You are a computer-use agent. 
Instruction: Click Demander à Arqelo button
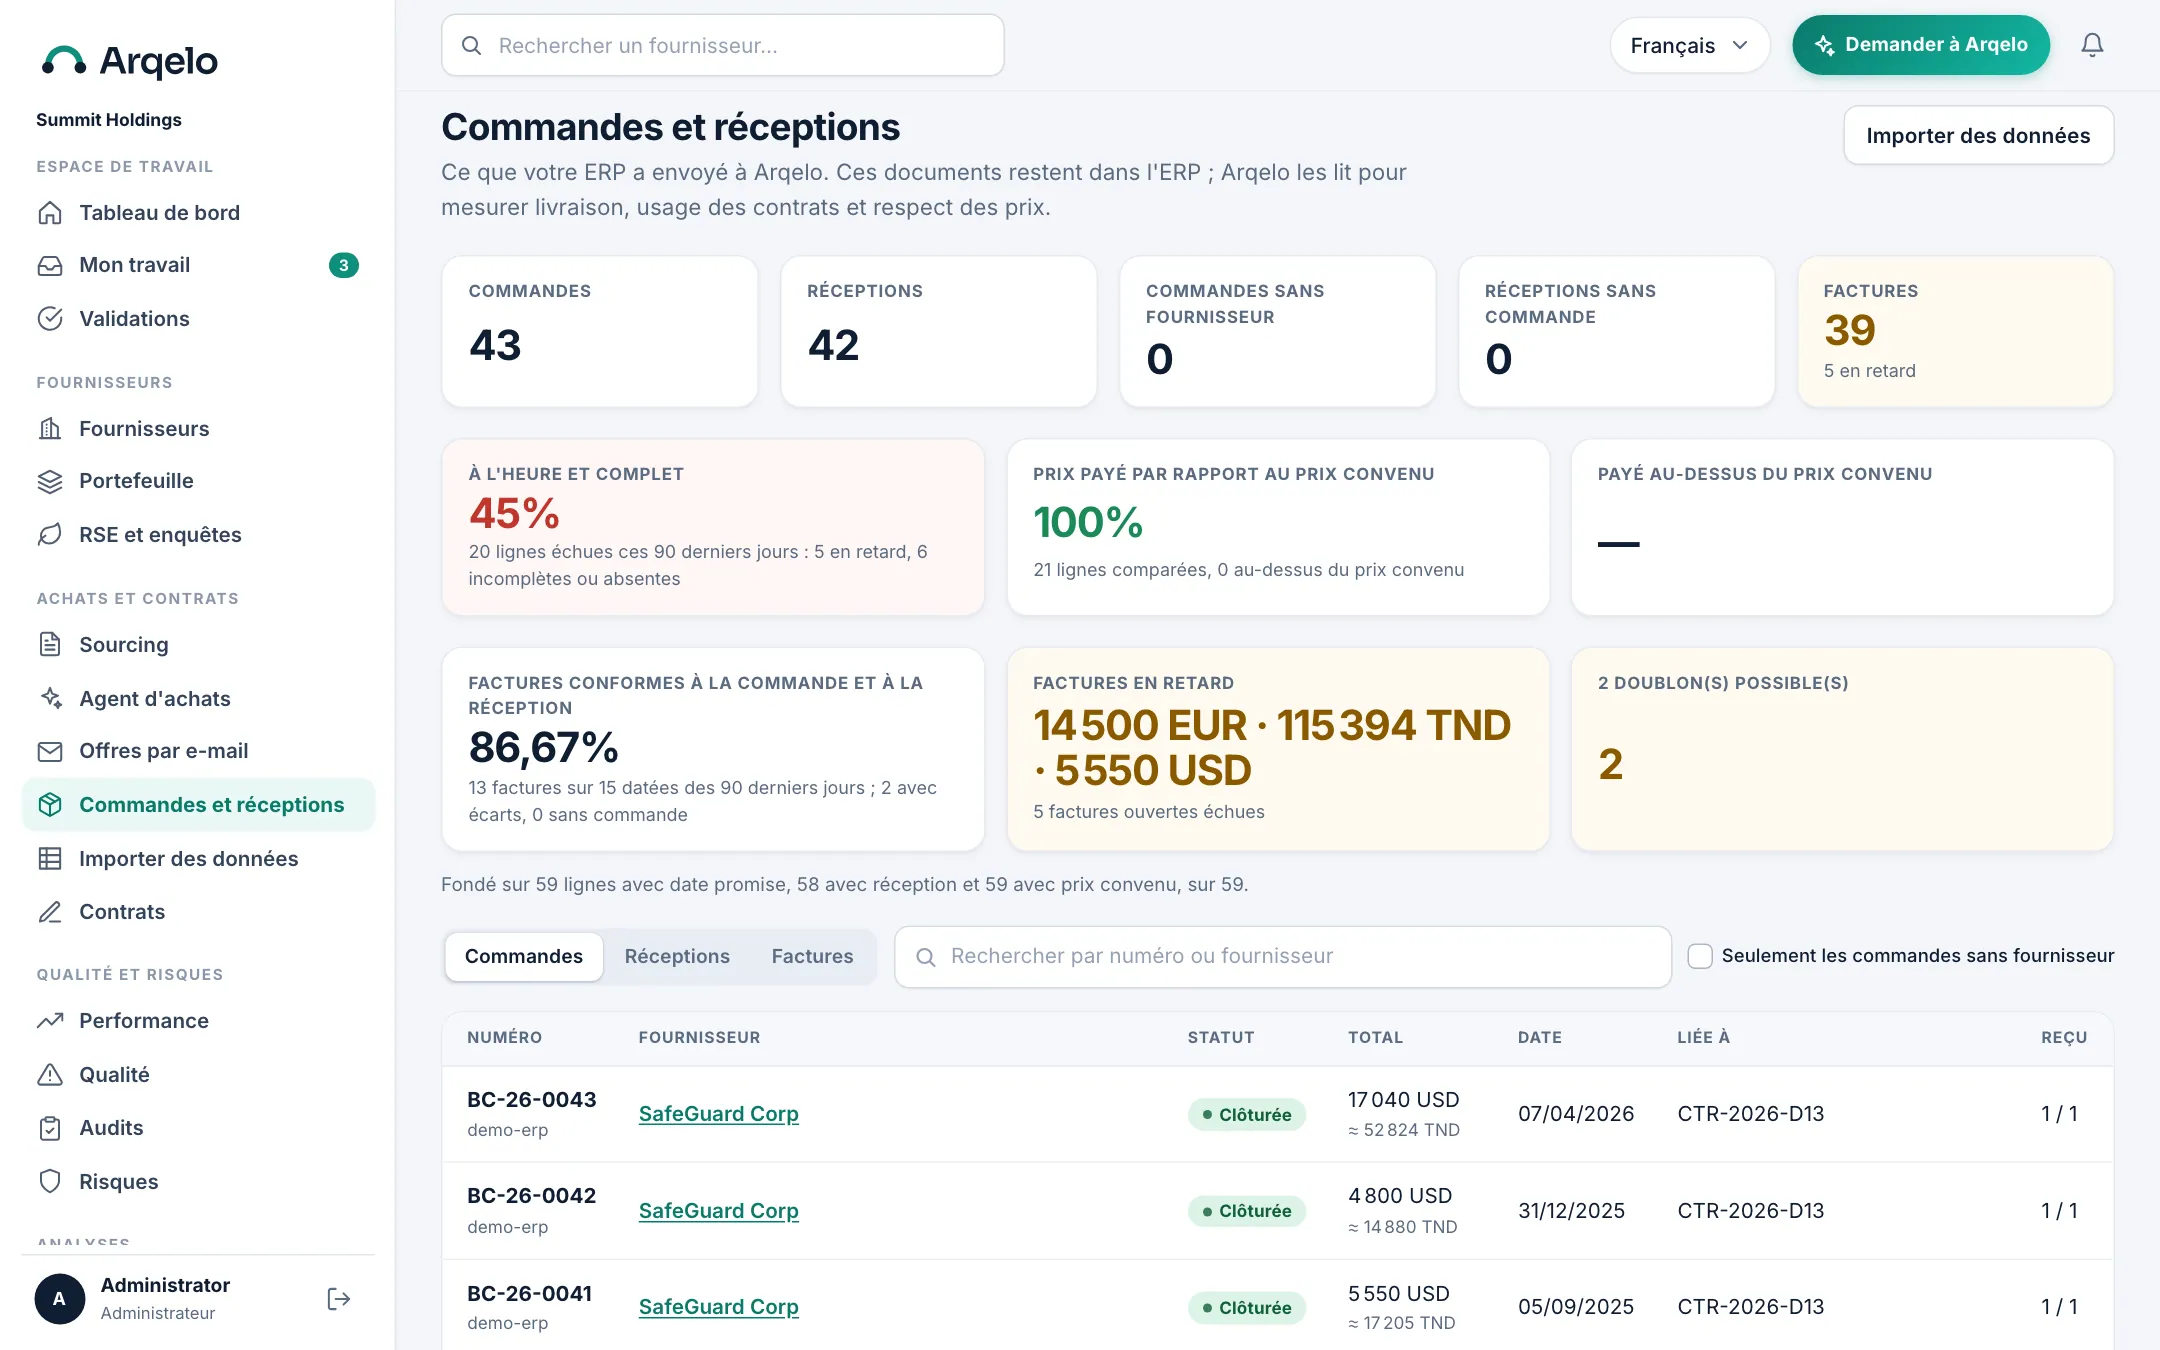(1920, 45)
